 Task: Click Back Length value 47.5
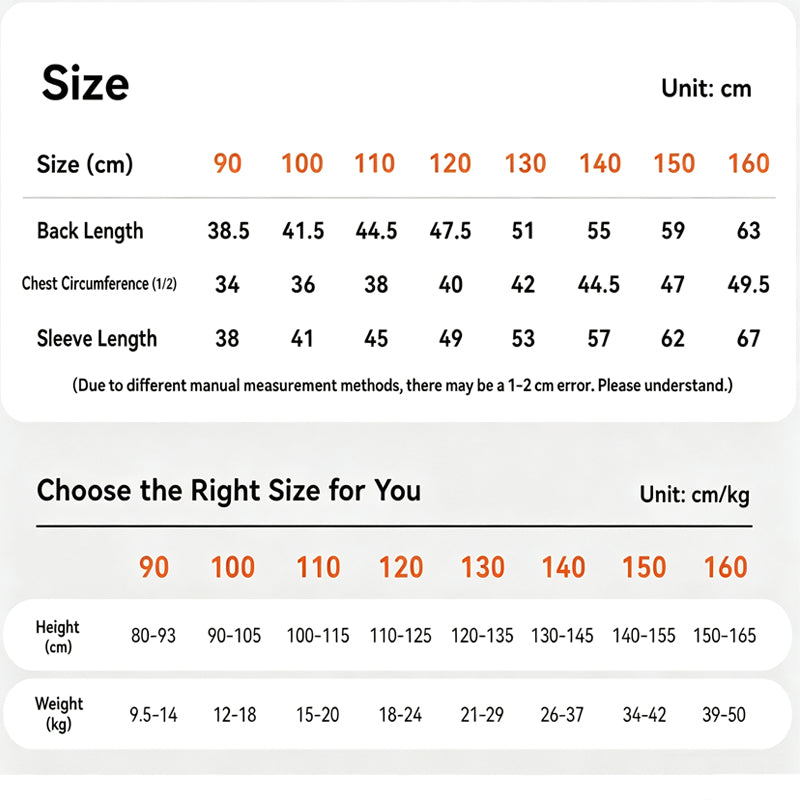pyautogui.click(x=449, y=231)
